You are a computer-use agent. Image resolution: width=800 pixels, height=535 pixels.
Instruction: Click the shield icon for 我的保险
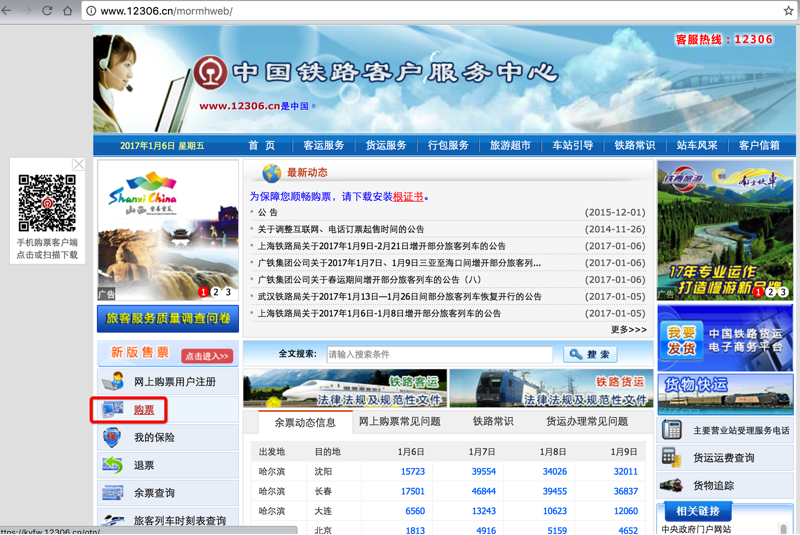click(x=112, y=437)
